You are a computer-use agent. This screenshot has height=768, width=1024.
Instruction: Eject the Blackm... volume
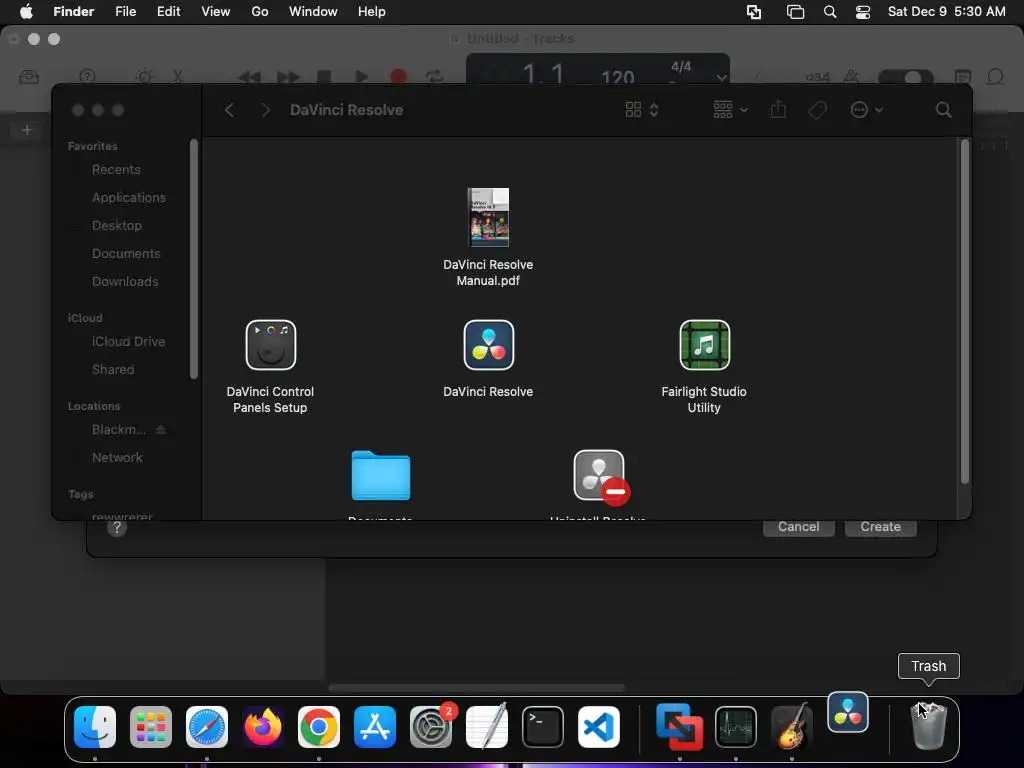click(x=161, y=429)
